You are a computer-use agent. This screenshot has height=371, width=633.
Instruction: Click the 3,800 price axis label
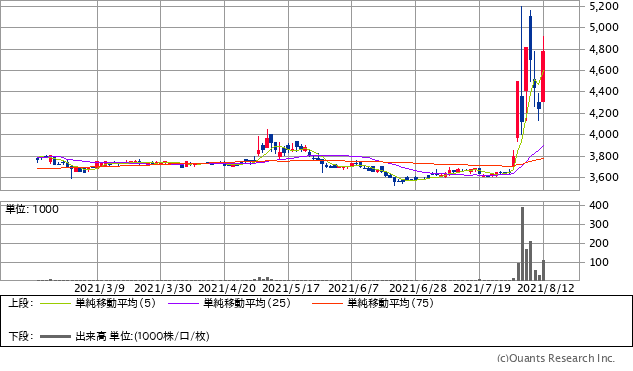click(604, 156)
